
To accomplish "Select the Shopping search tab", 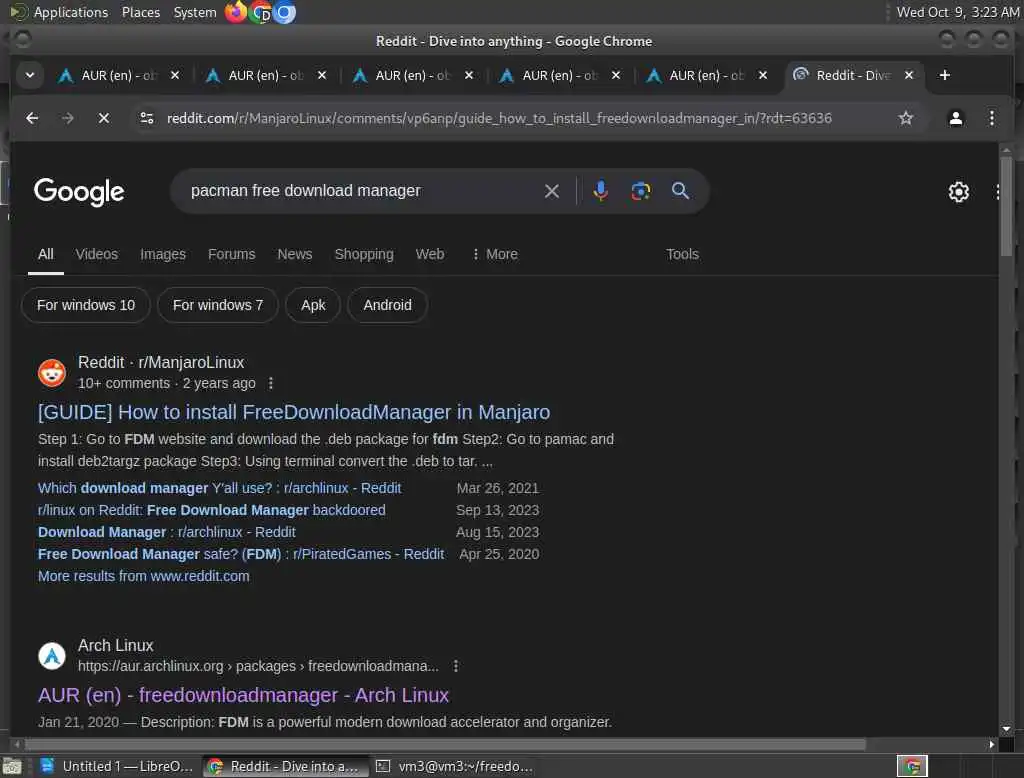I will pyautogui.click(x=364, y=254).
